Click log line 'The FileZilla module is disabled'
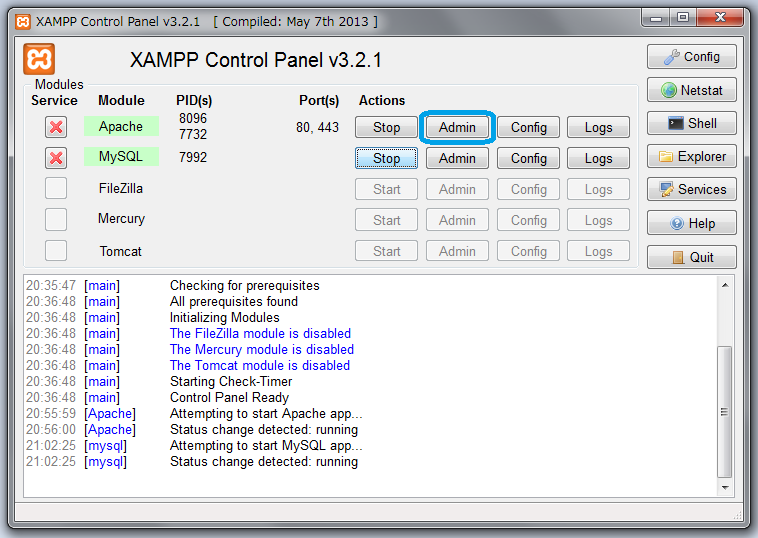The image size is (758, 538). tap(260, 334)
